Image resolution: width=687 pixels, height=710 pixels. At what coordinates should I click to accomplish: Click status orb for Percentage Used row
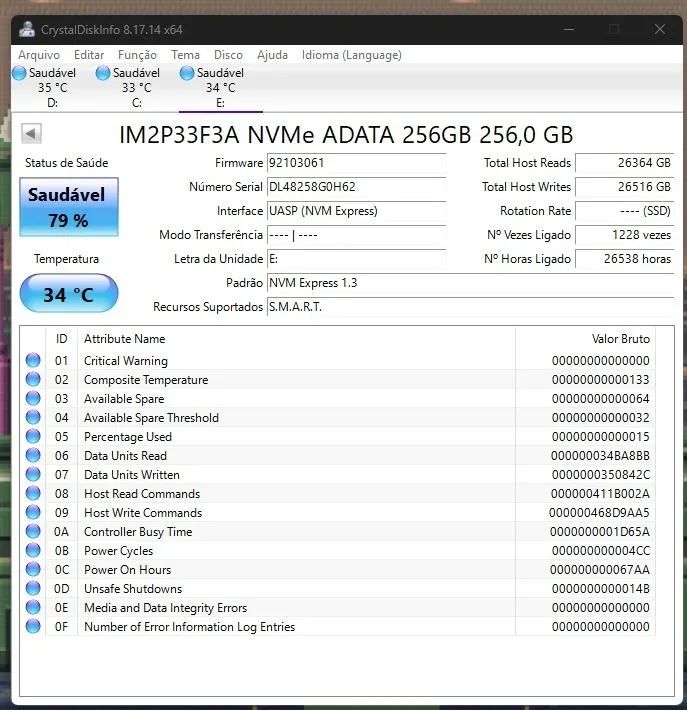click(33, 437)
